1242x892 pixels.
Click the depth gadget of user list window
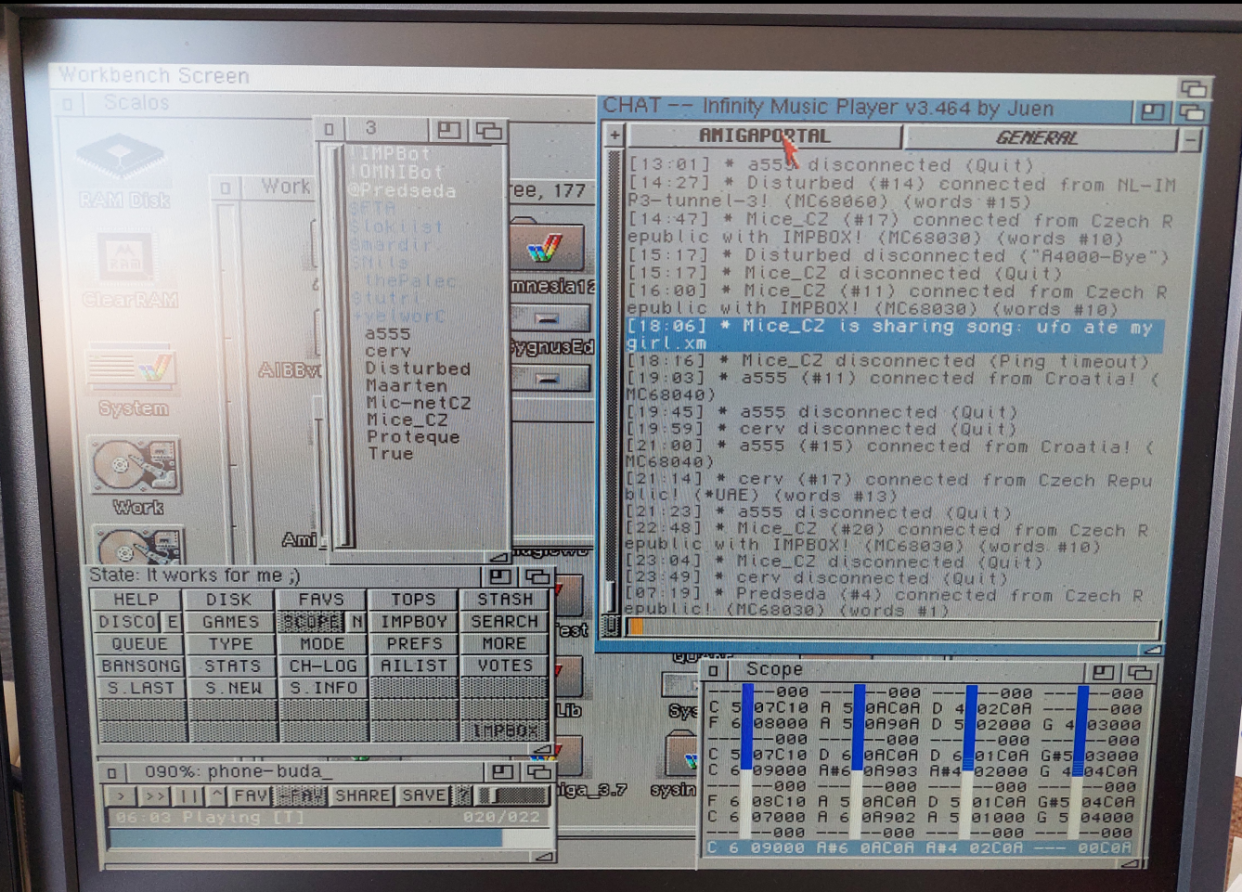pos(487,130)
